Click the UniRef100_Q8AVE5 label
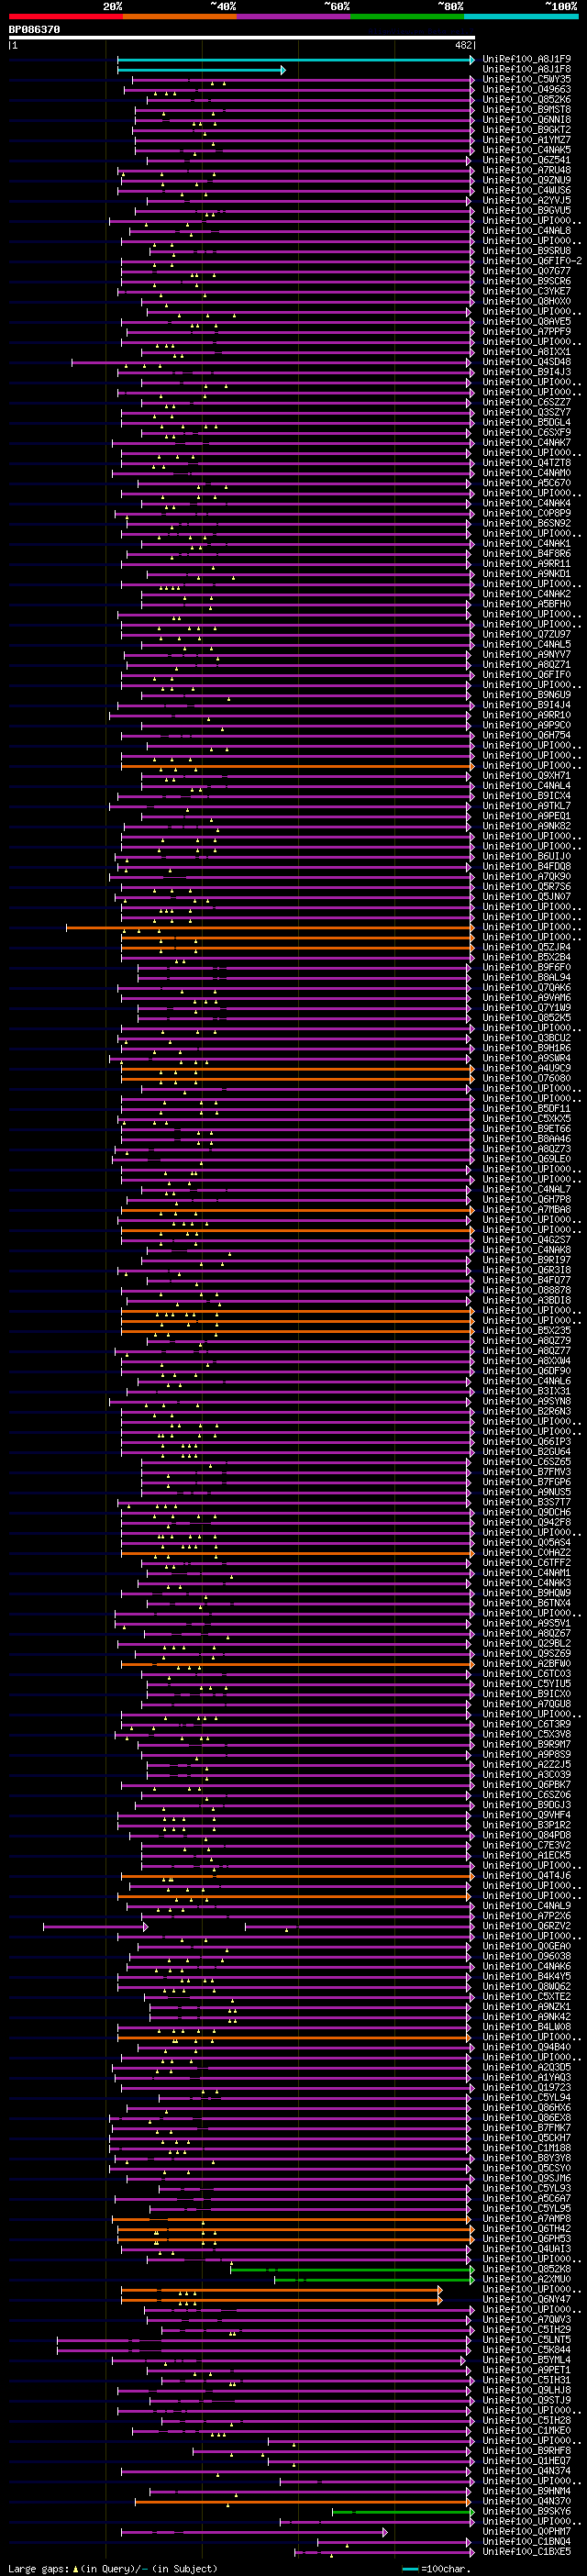This screenshot has height=2576, width=587. 526,321
